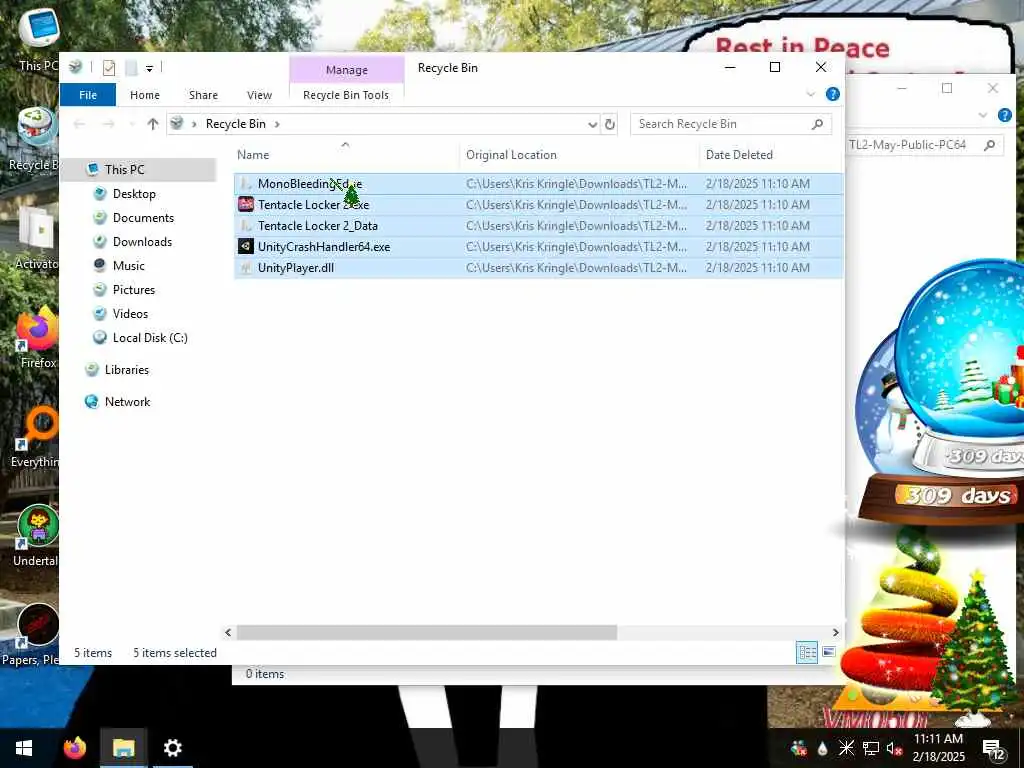Click File Explorer on the taskbar
The height and width of the screenshot is (768, 1024).
click(x=123, y=748)
